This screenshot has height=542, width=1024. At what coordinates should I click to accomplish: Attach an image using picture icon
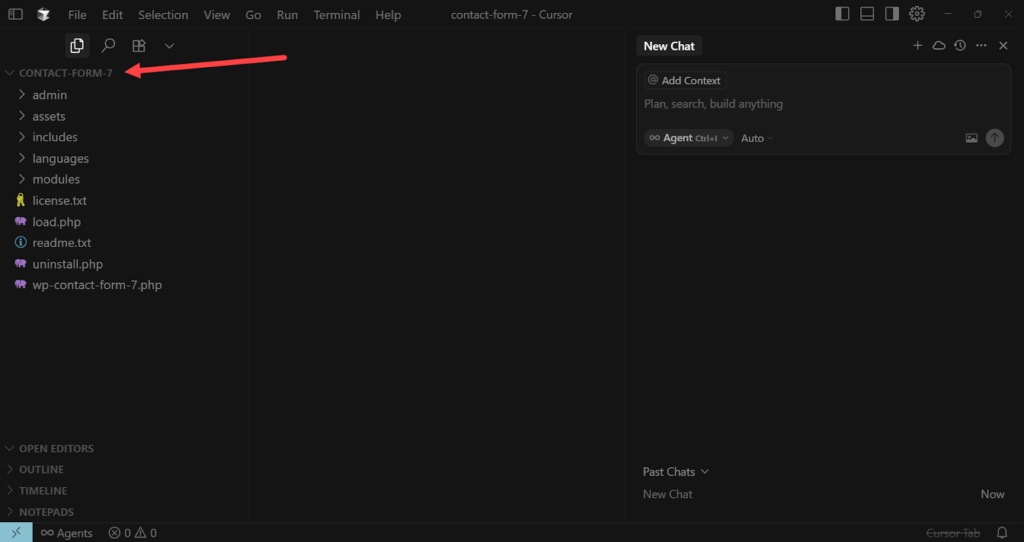972,138
